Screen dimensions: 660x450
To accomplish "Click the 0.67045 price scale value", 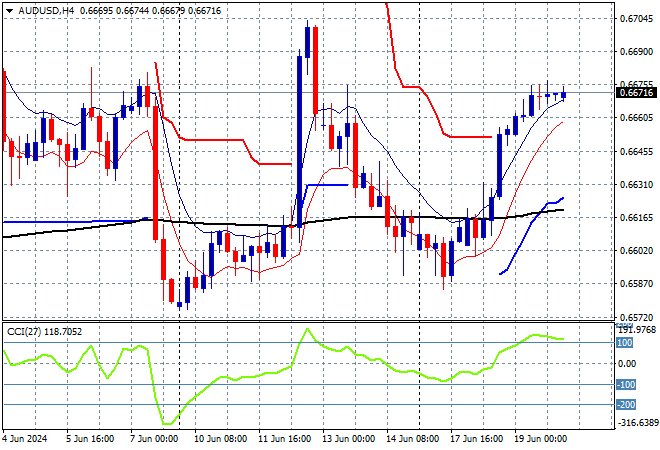I will [x=636, y=19].
